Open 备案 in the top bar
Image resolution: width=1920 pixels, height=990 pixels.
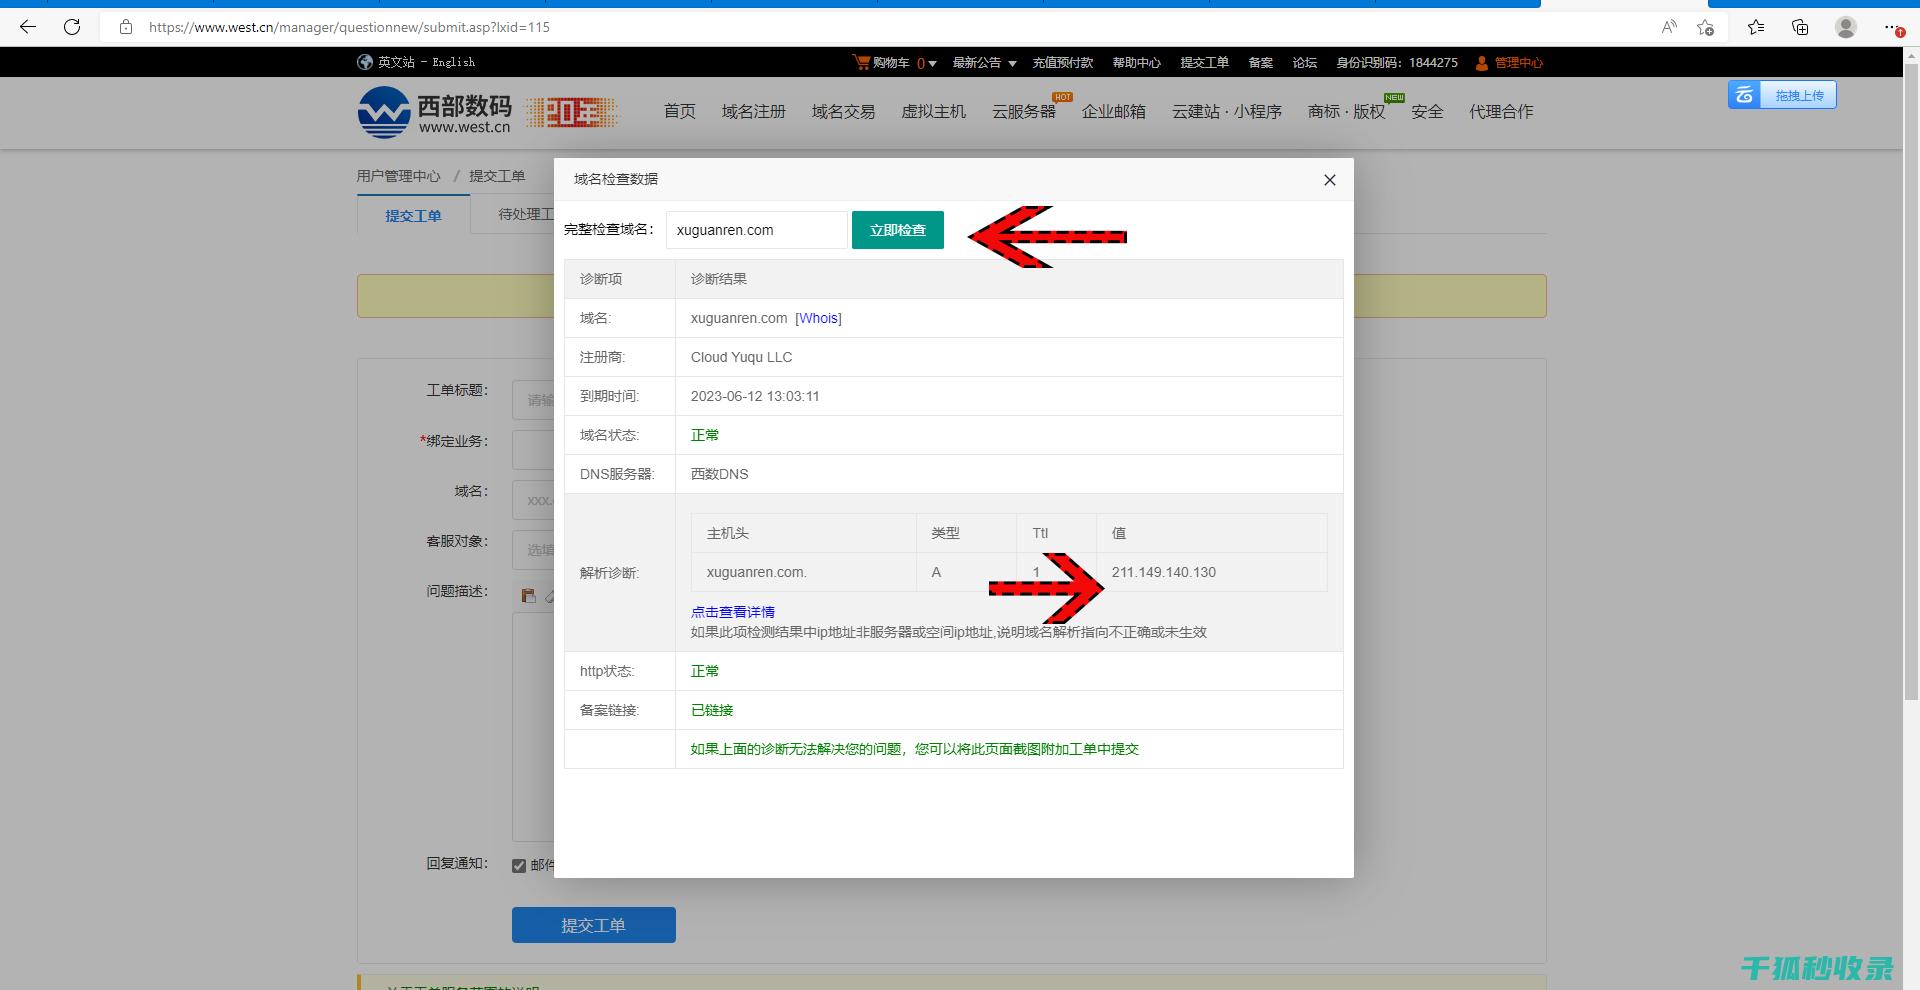click(1260, 62)
